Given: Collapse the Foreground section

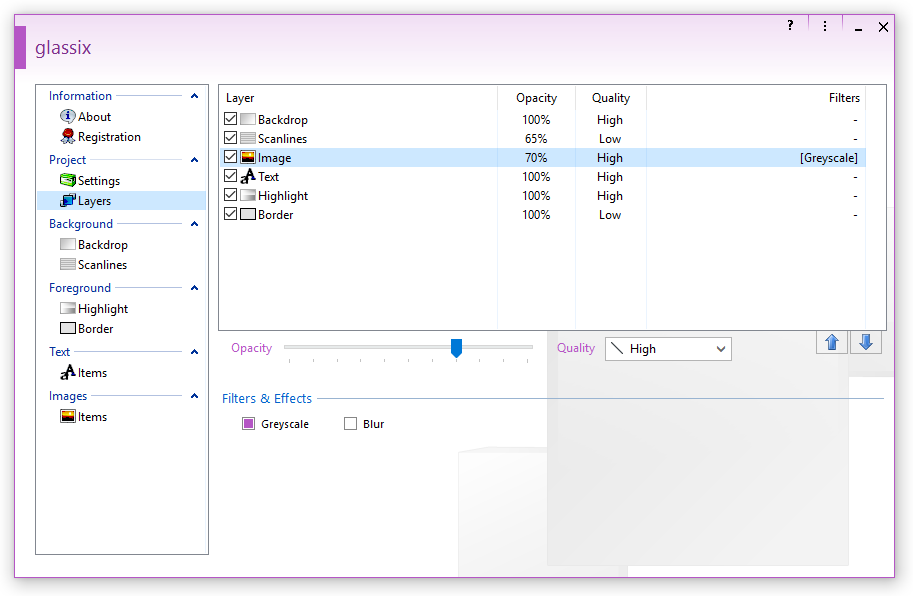Looking at the screenshot, I should point(194,288).
